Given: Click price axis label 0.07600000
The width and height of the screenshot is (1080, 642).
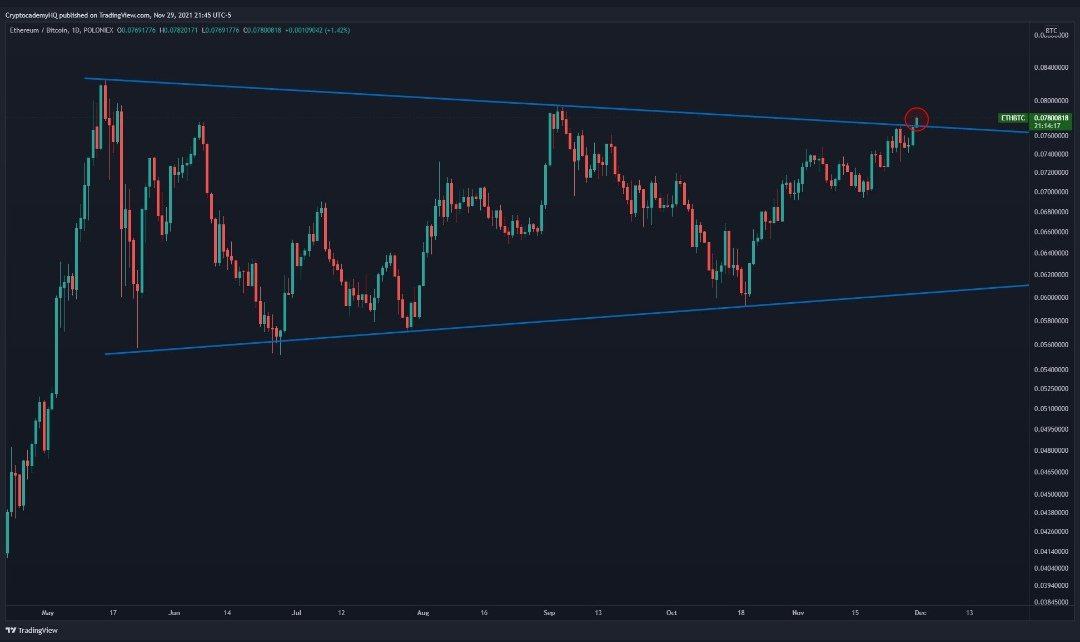Looking at the screenshot, I should [x=1051, y=136].
